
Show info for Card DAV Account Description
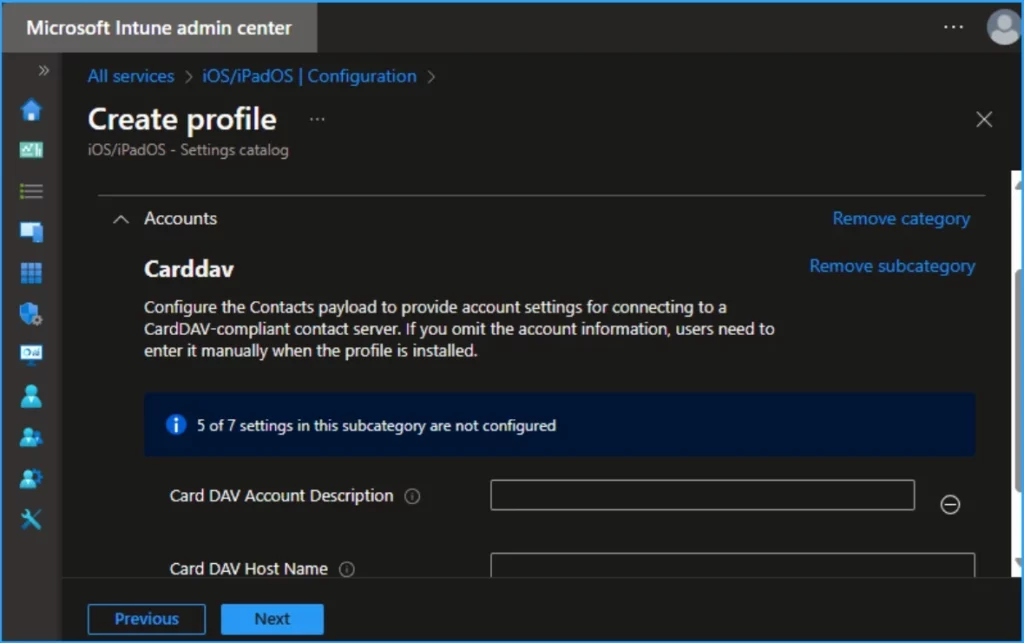click(412, 497)
